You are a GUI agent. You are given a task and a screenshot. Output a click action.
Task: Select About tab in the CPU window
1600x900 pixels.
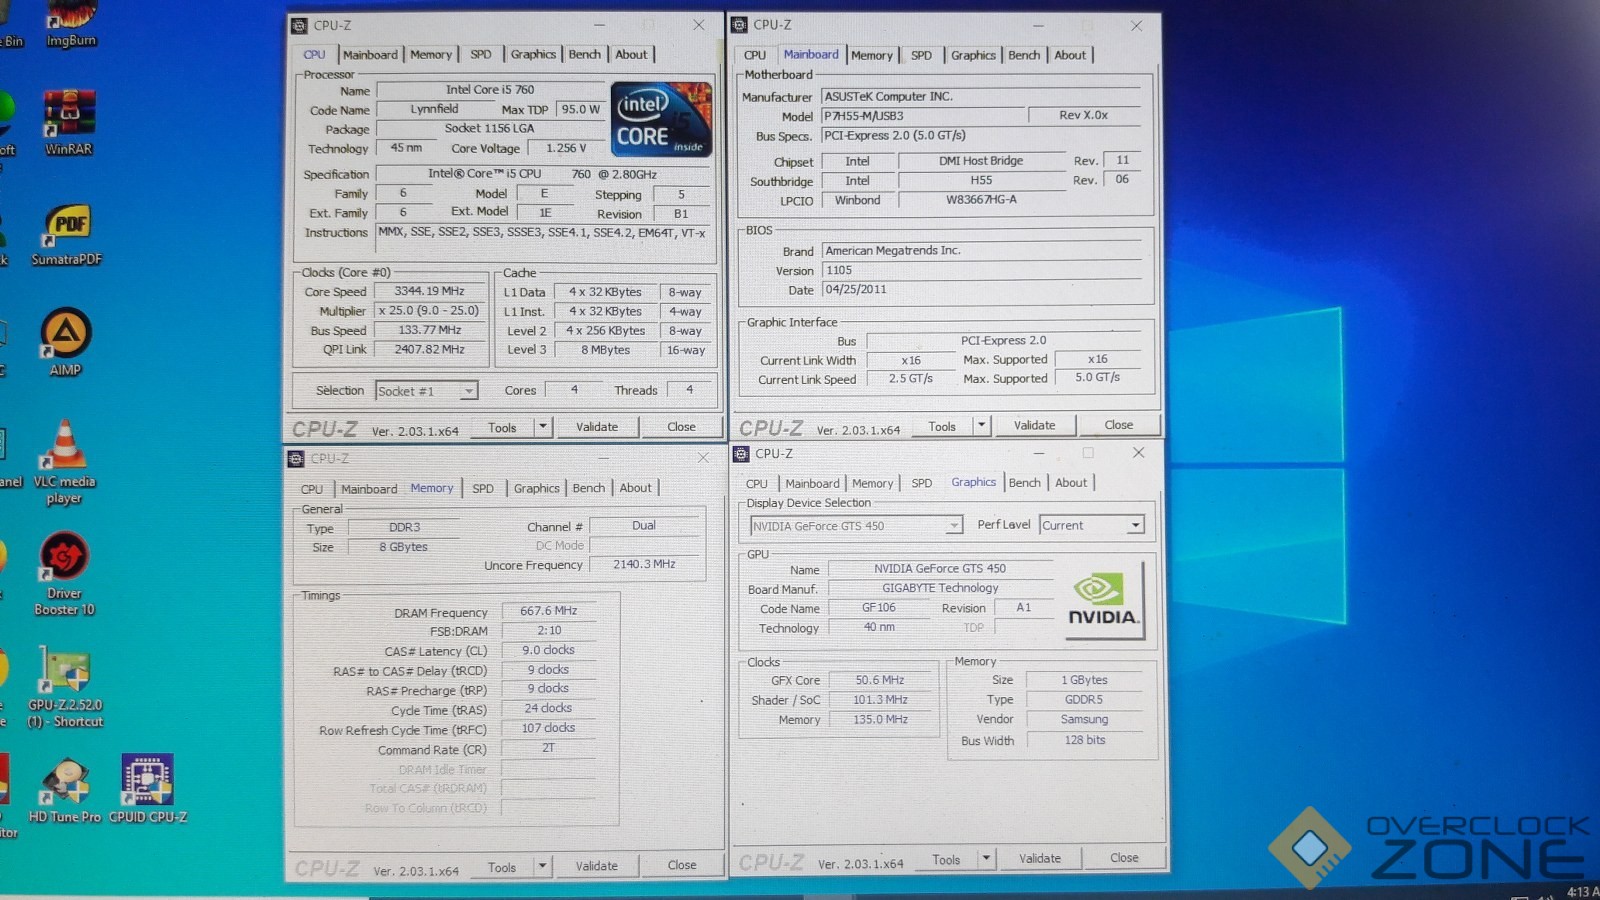(631, 55)
